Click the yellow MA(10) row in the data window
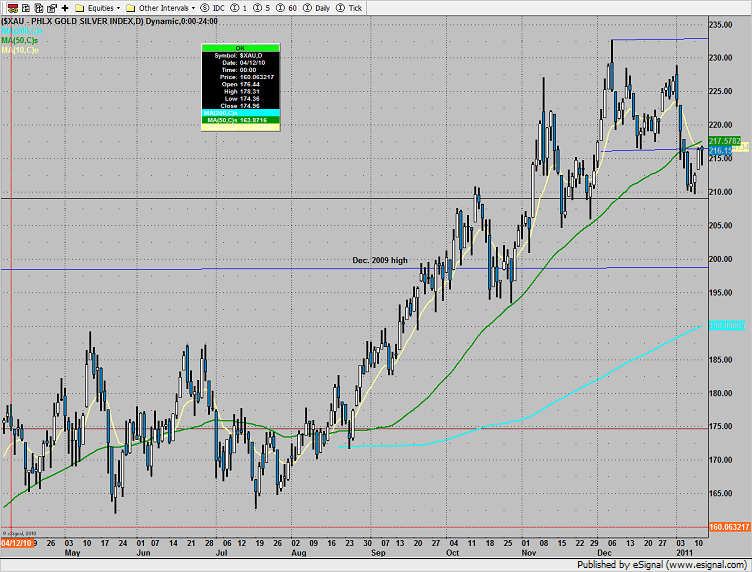 coord(240,127)
